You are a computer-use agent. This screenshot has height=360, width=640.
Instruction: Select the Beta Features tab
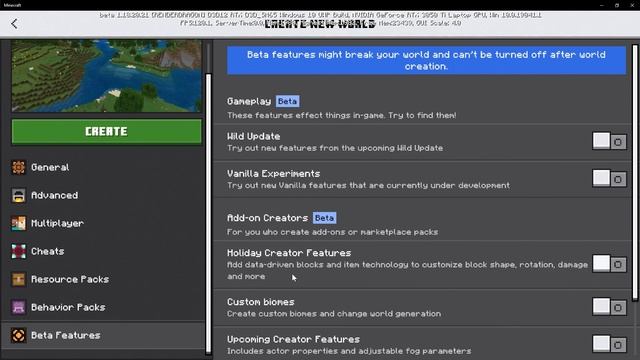(103, 336)
